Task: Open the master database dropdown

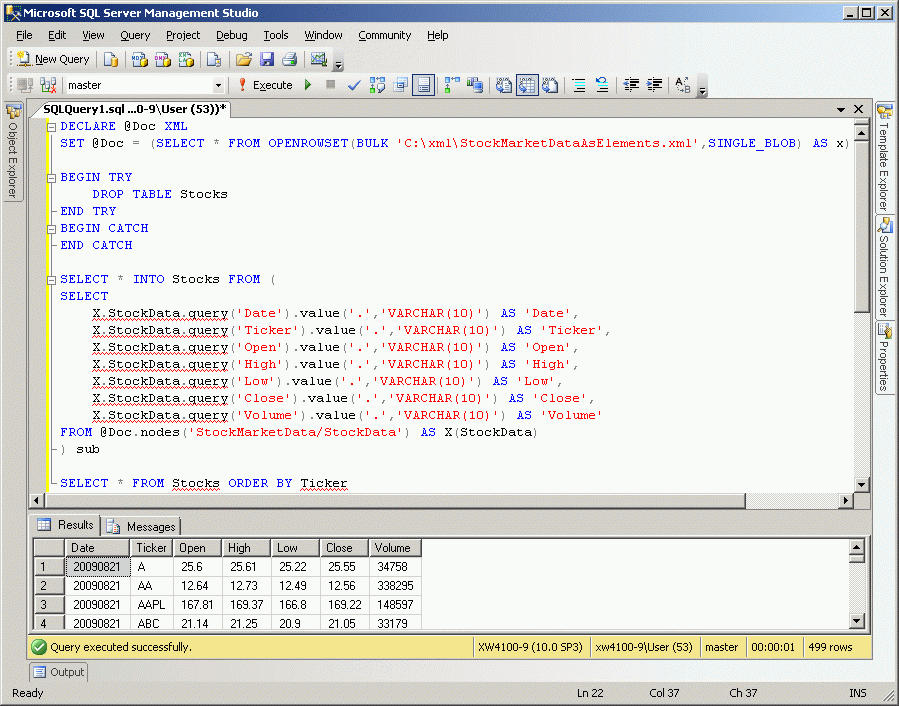Action: [218, 86]
